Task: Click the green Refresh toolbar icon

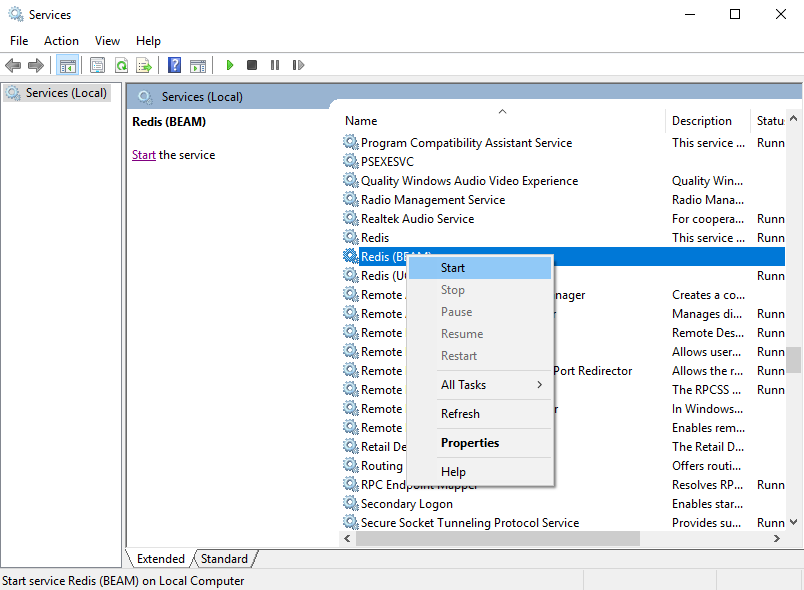Action: [x=121, y=65]
